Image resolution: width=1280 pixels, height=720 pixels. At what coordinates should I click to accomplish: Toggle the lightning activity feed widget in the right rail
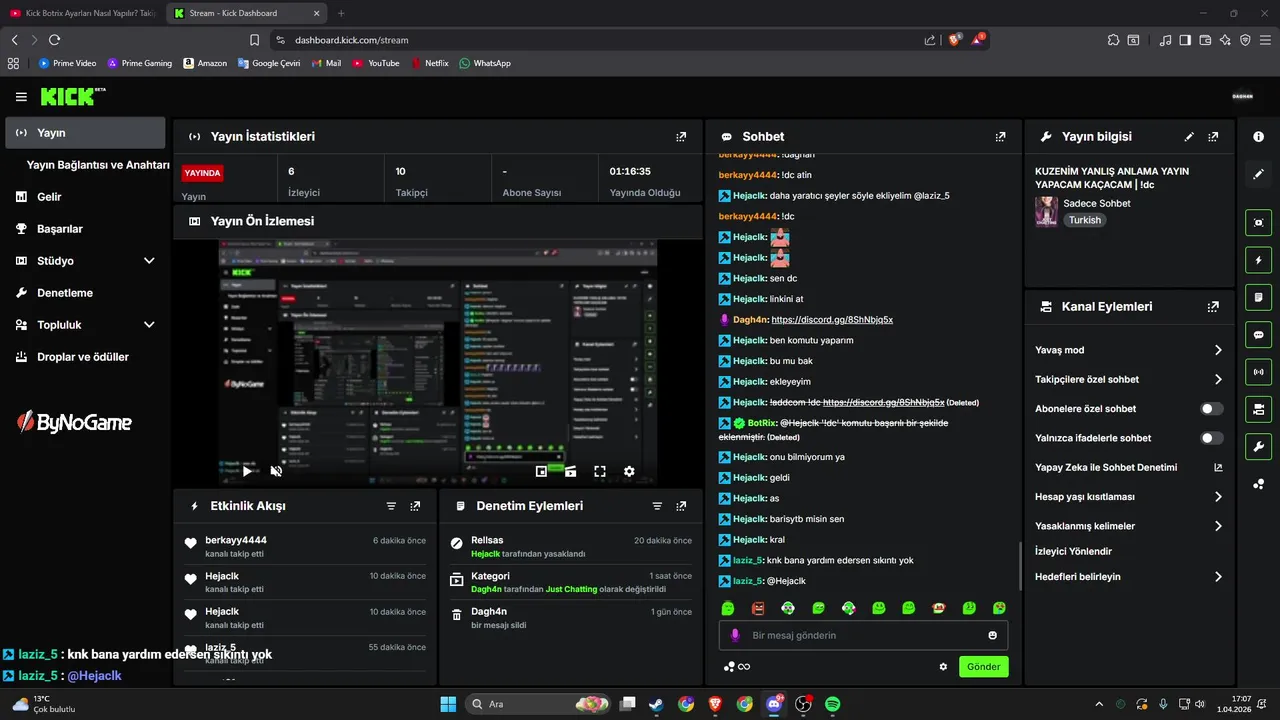click(1258, 260)
